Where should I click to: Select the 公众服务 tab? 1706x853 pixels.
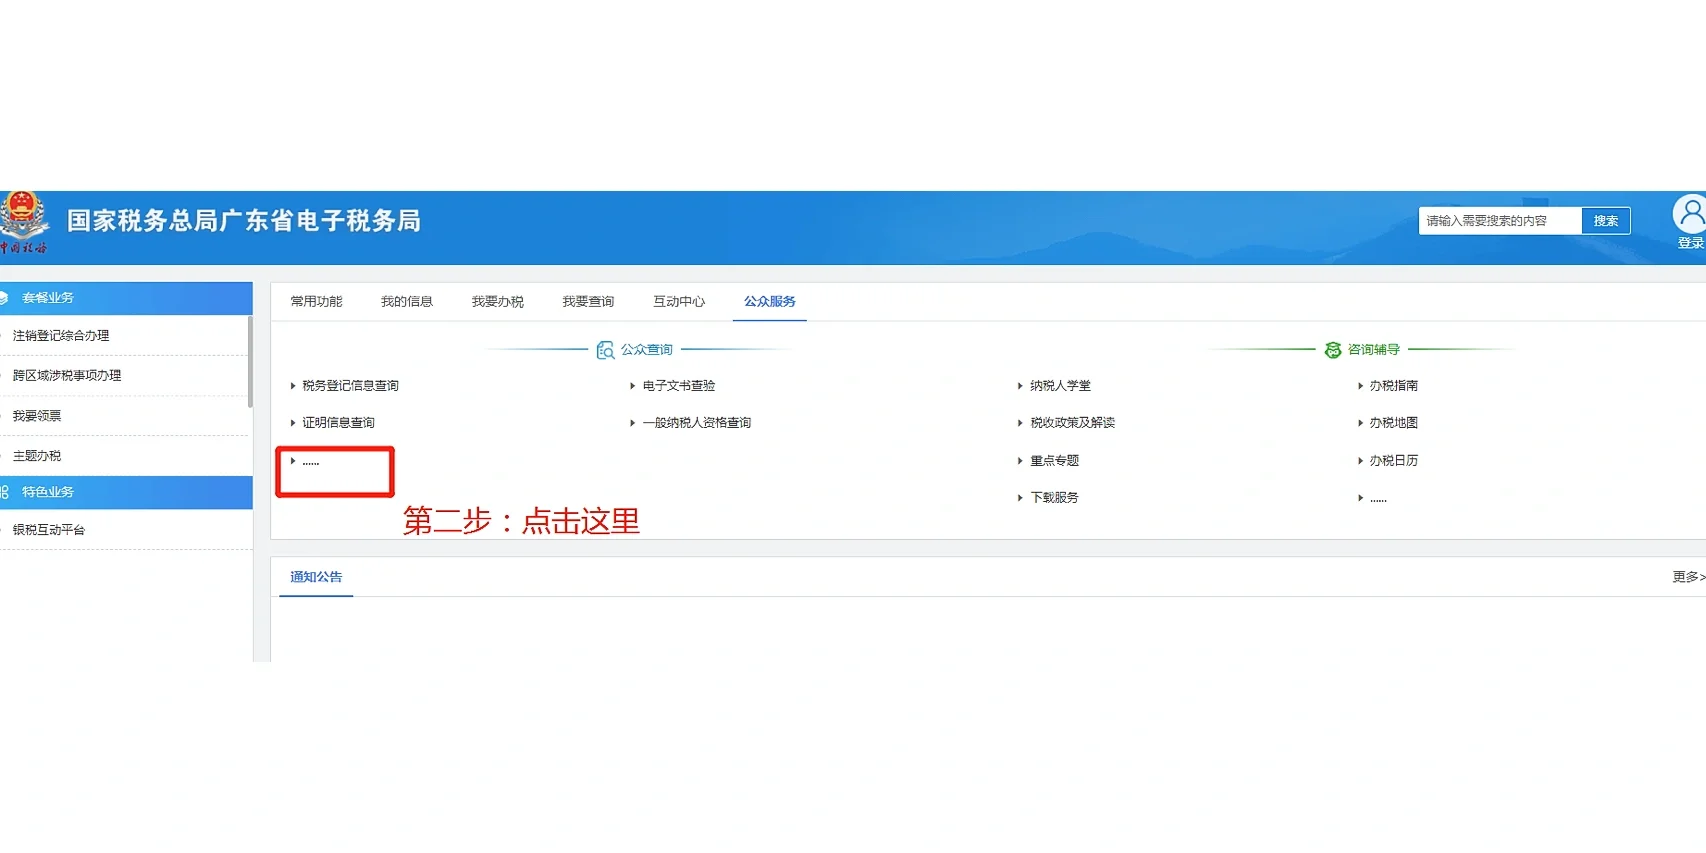tap(770, 302)
